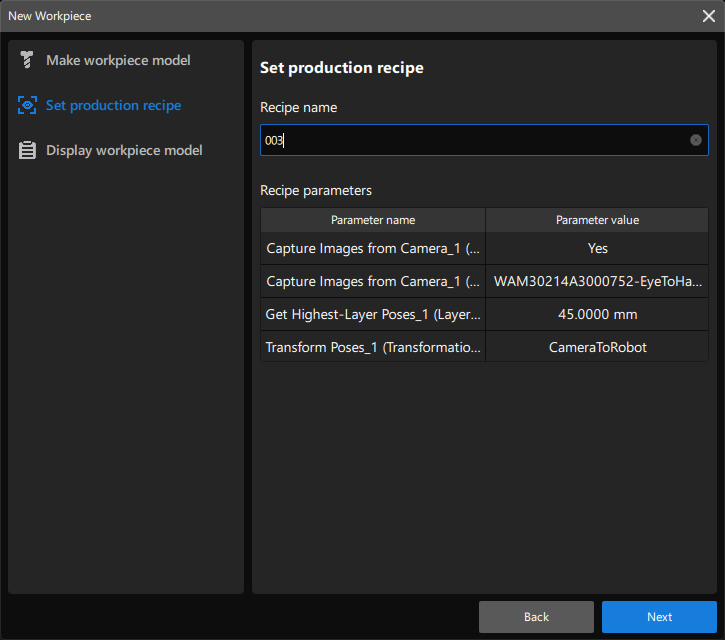This screenshot has width=725, height=640.
Task: Open the CameraToRobot value cell
Action: click(x=597, y=348)
